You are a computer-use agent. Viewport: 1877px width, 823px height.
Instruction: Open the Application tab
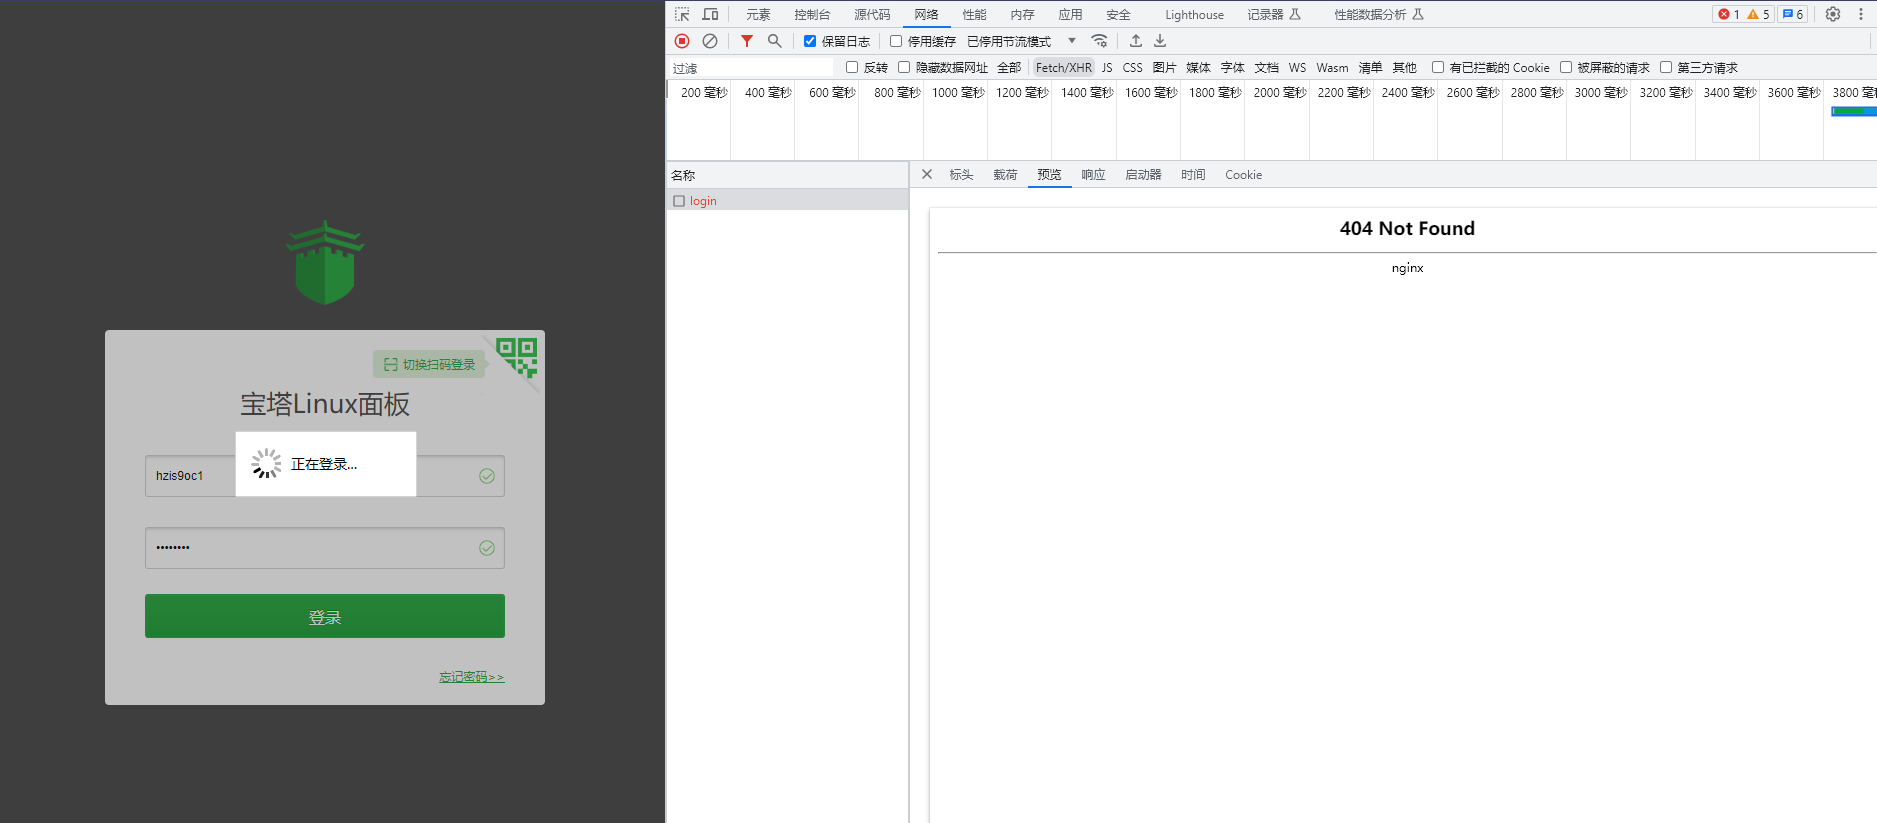[1070, 14]
